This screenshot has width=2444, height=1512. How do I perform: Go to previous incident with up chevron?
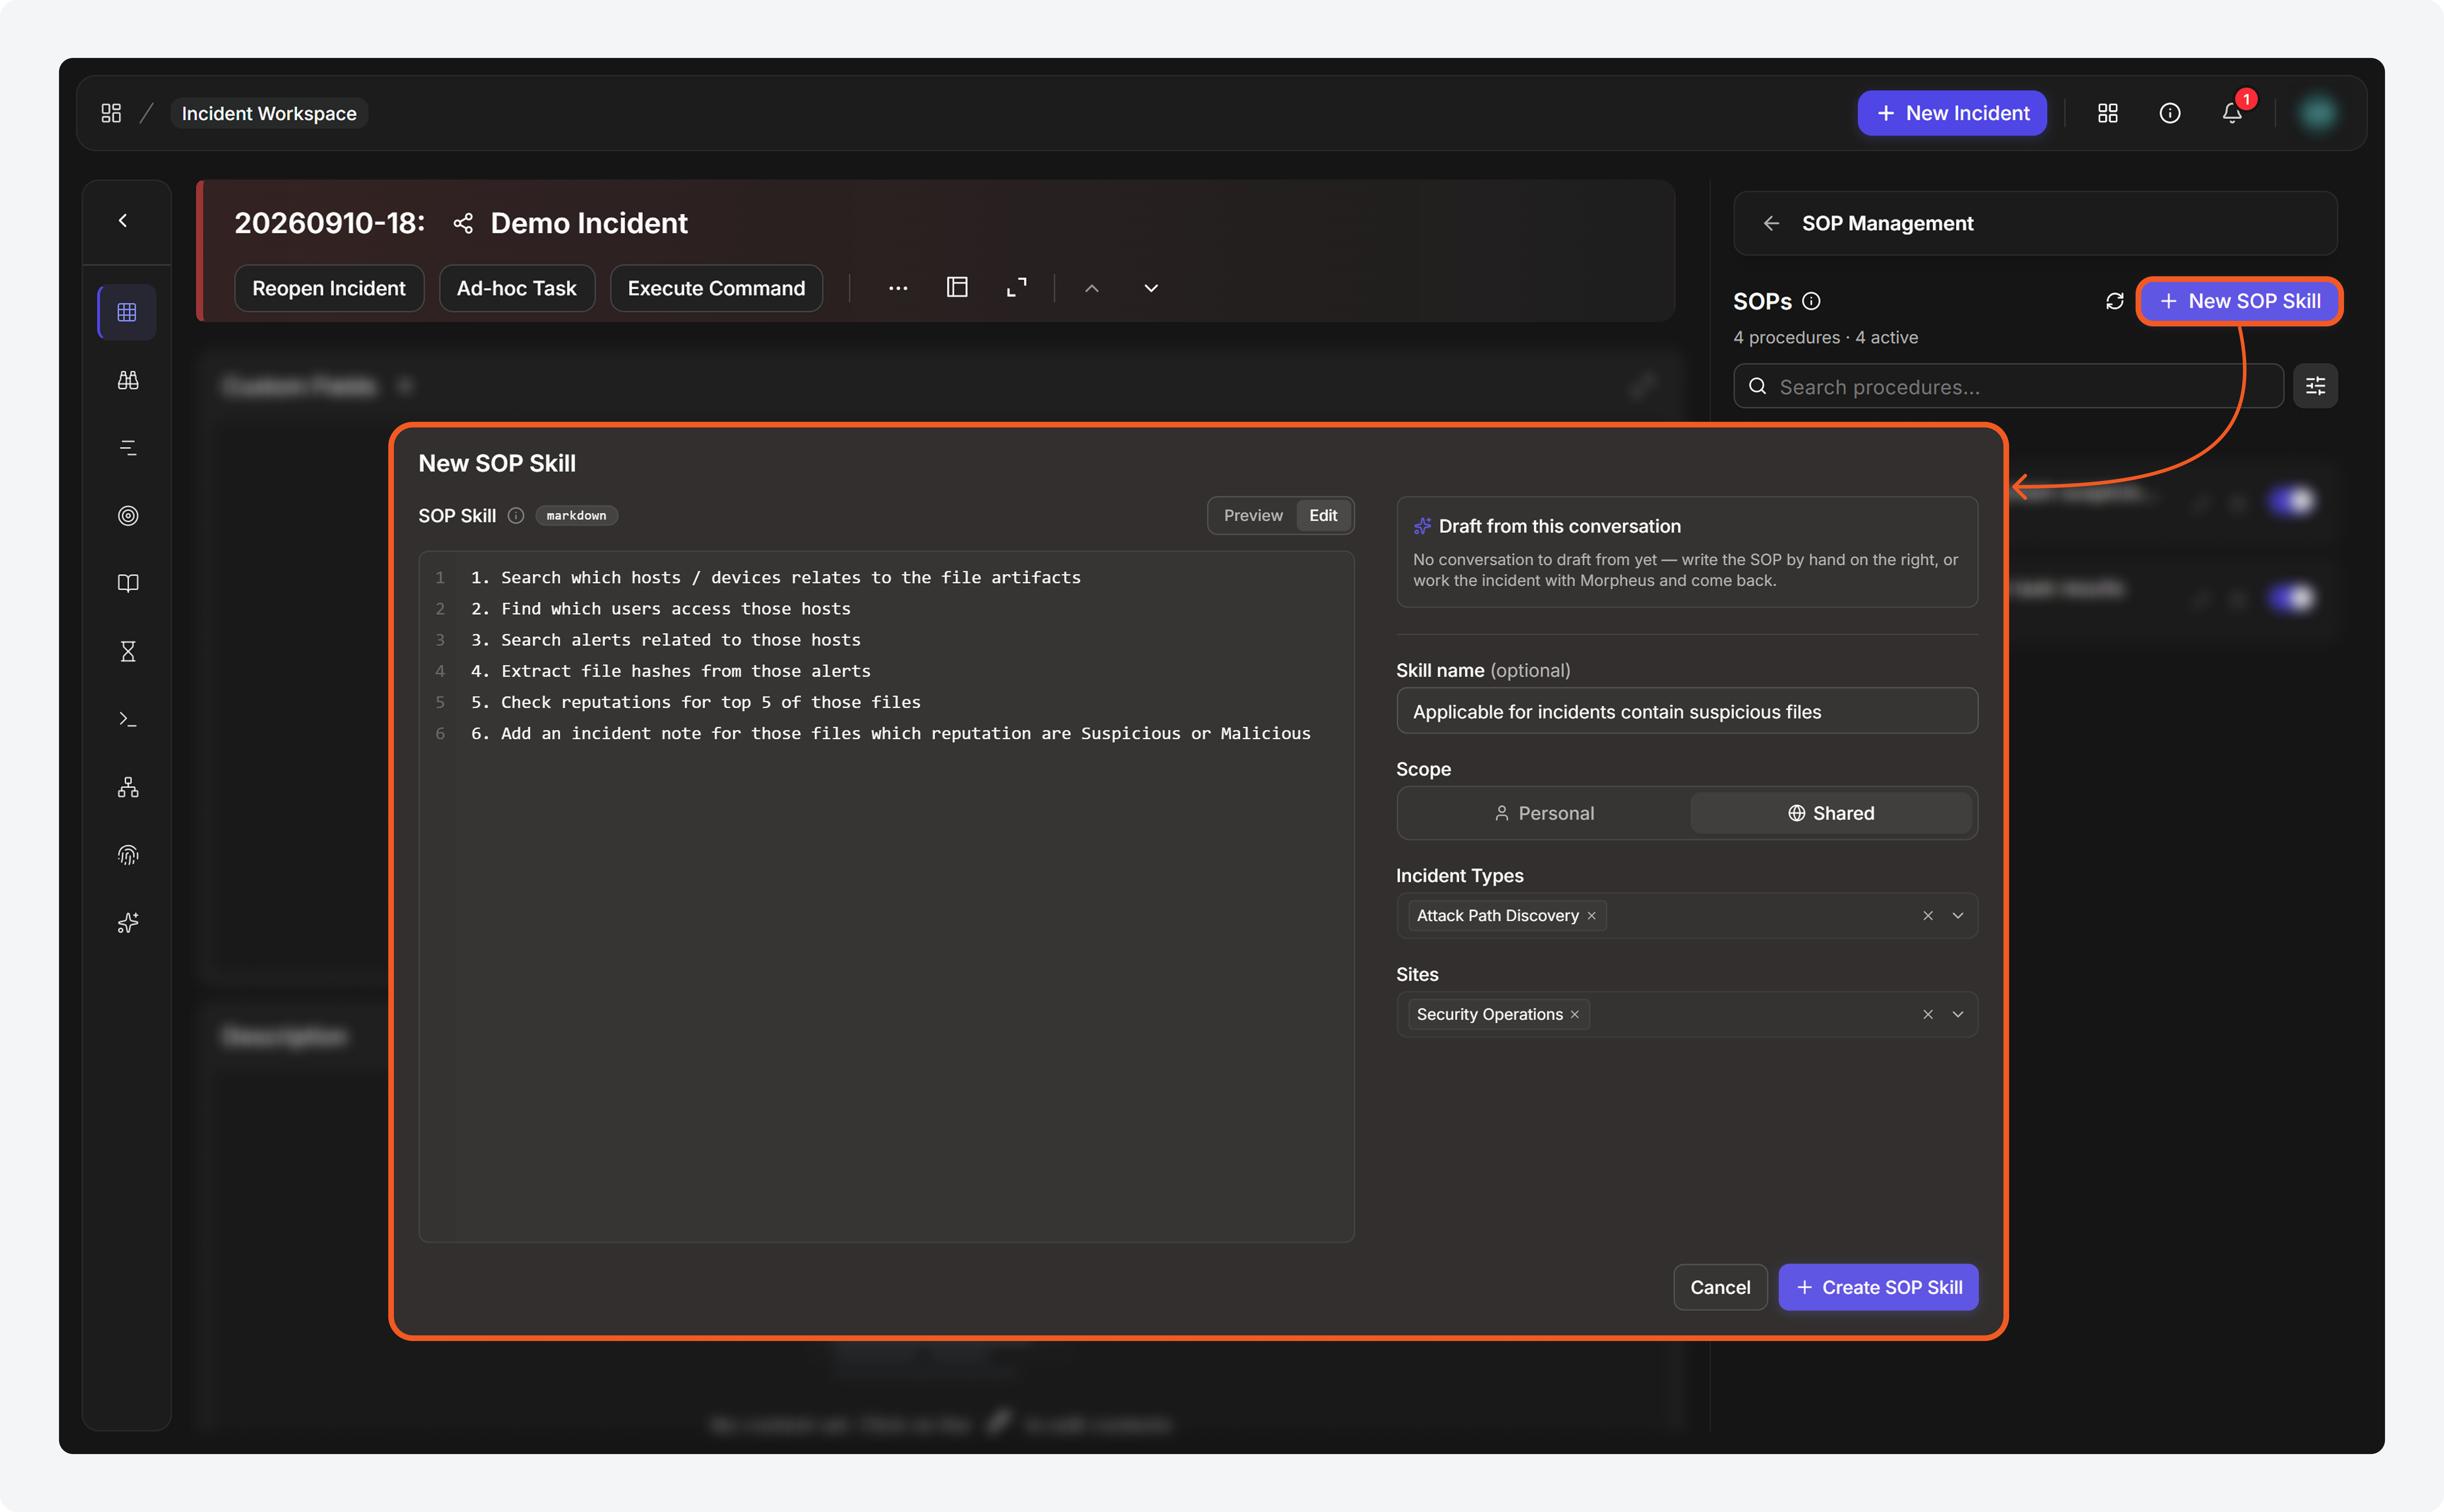[x=1092, y=288]
